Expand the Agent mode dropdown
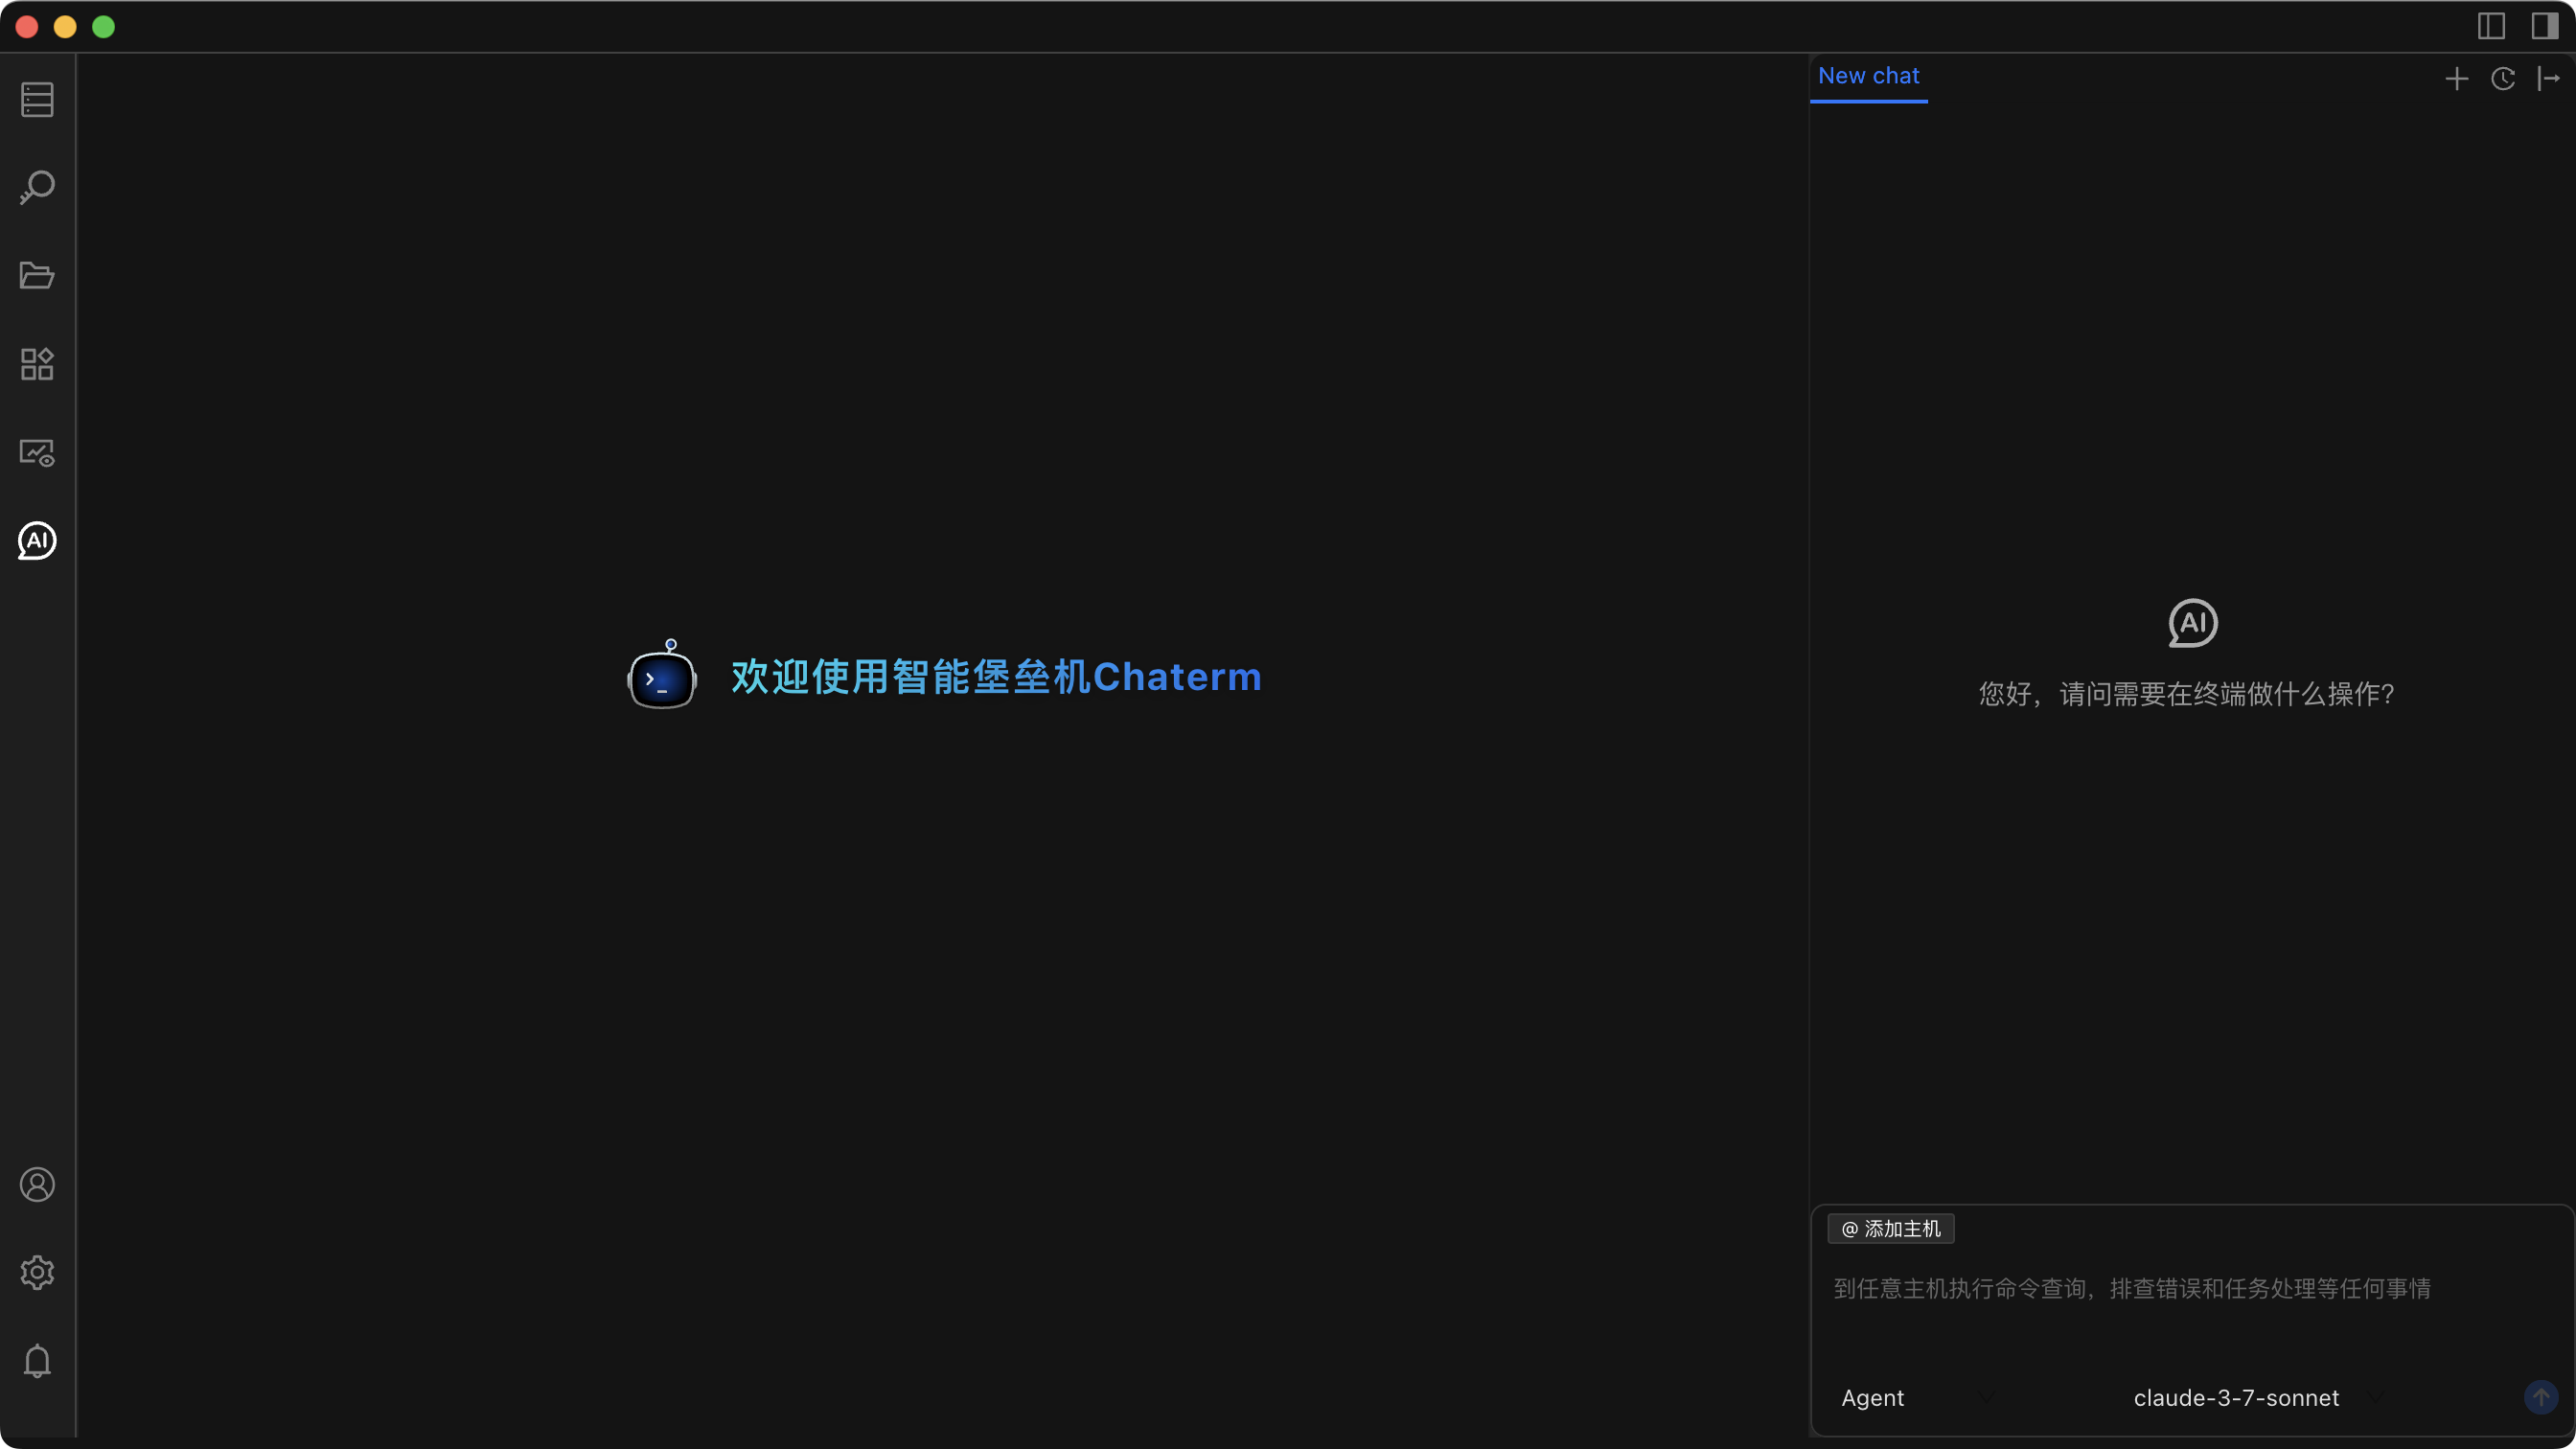The image size is (2576, 1449). coord(1915,1398)
